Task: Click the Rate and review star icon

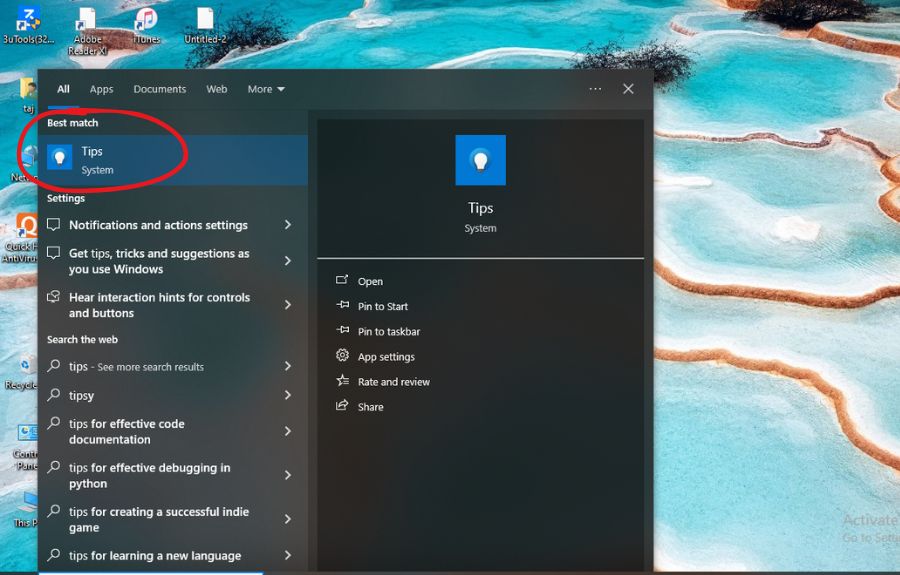Action: tap(342, 380)
